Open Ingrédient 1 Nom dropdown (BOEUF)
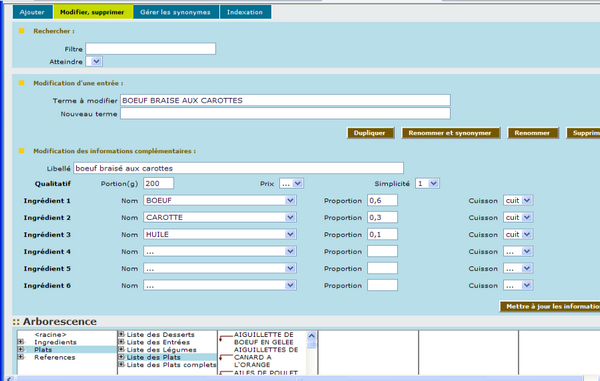This screenshot has width=600, height=381. click(220, 200)
